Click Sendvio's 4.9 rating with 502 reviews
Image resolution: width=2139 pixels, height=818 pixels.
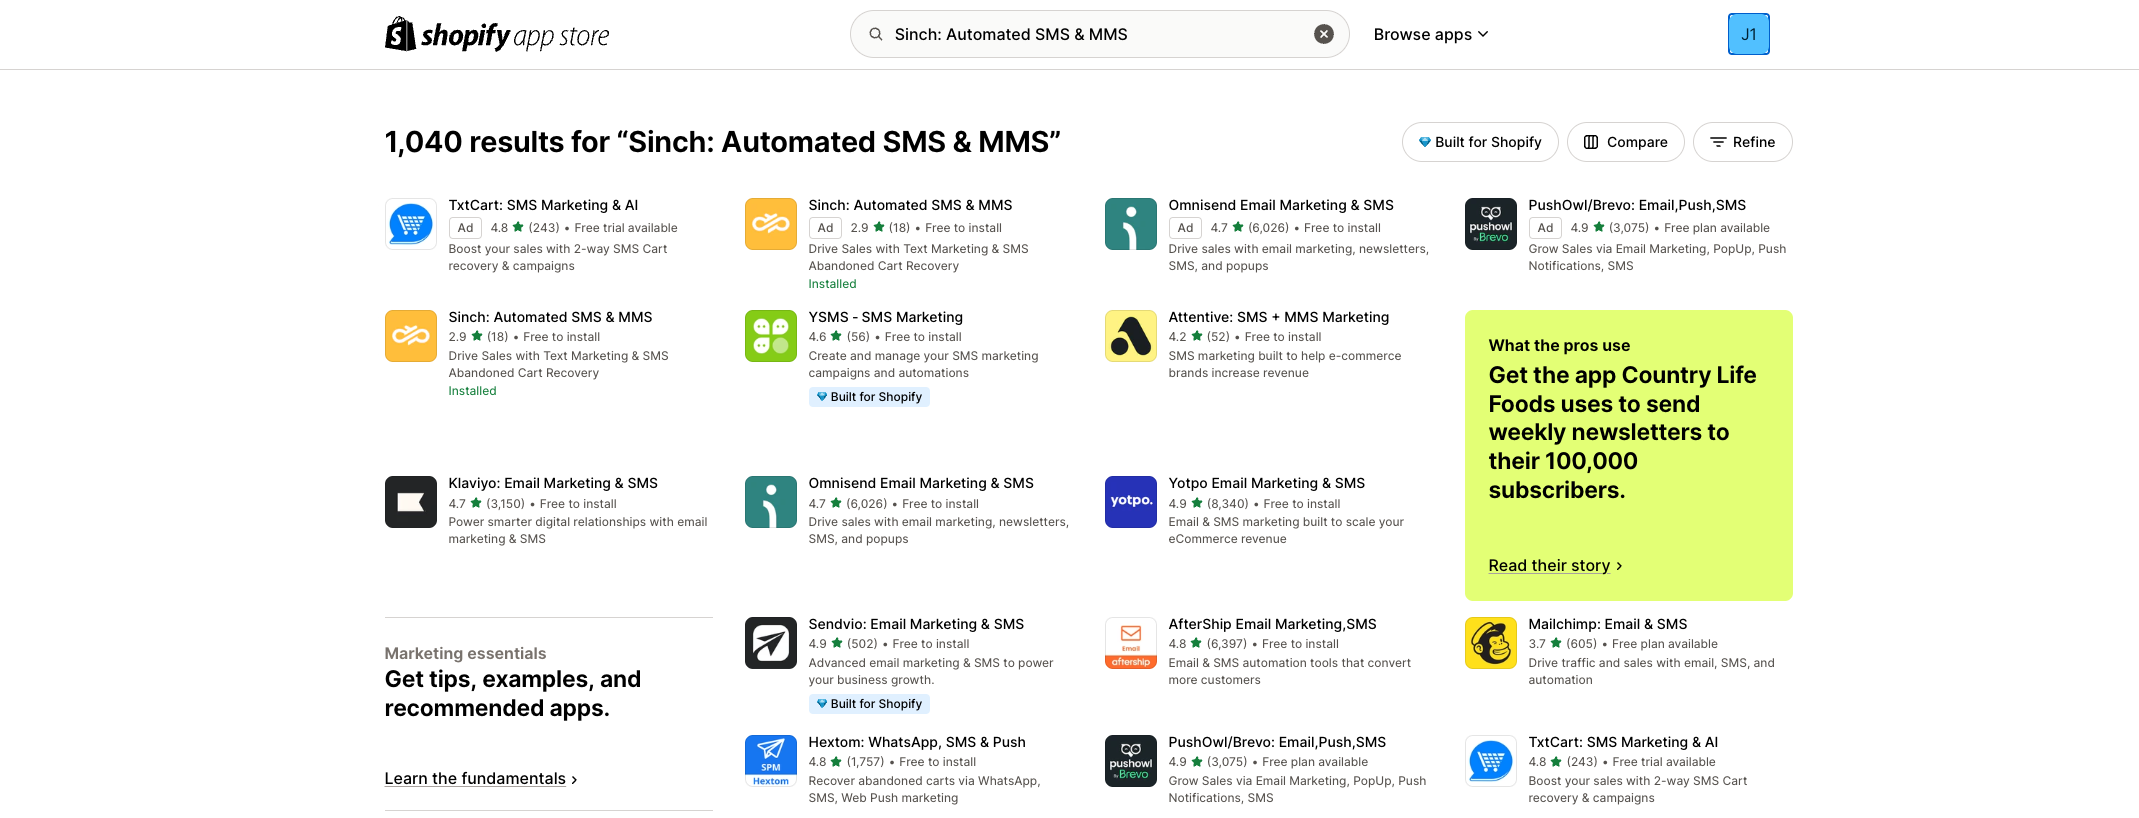pos(843,644)
